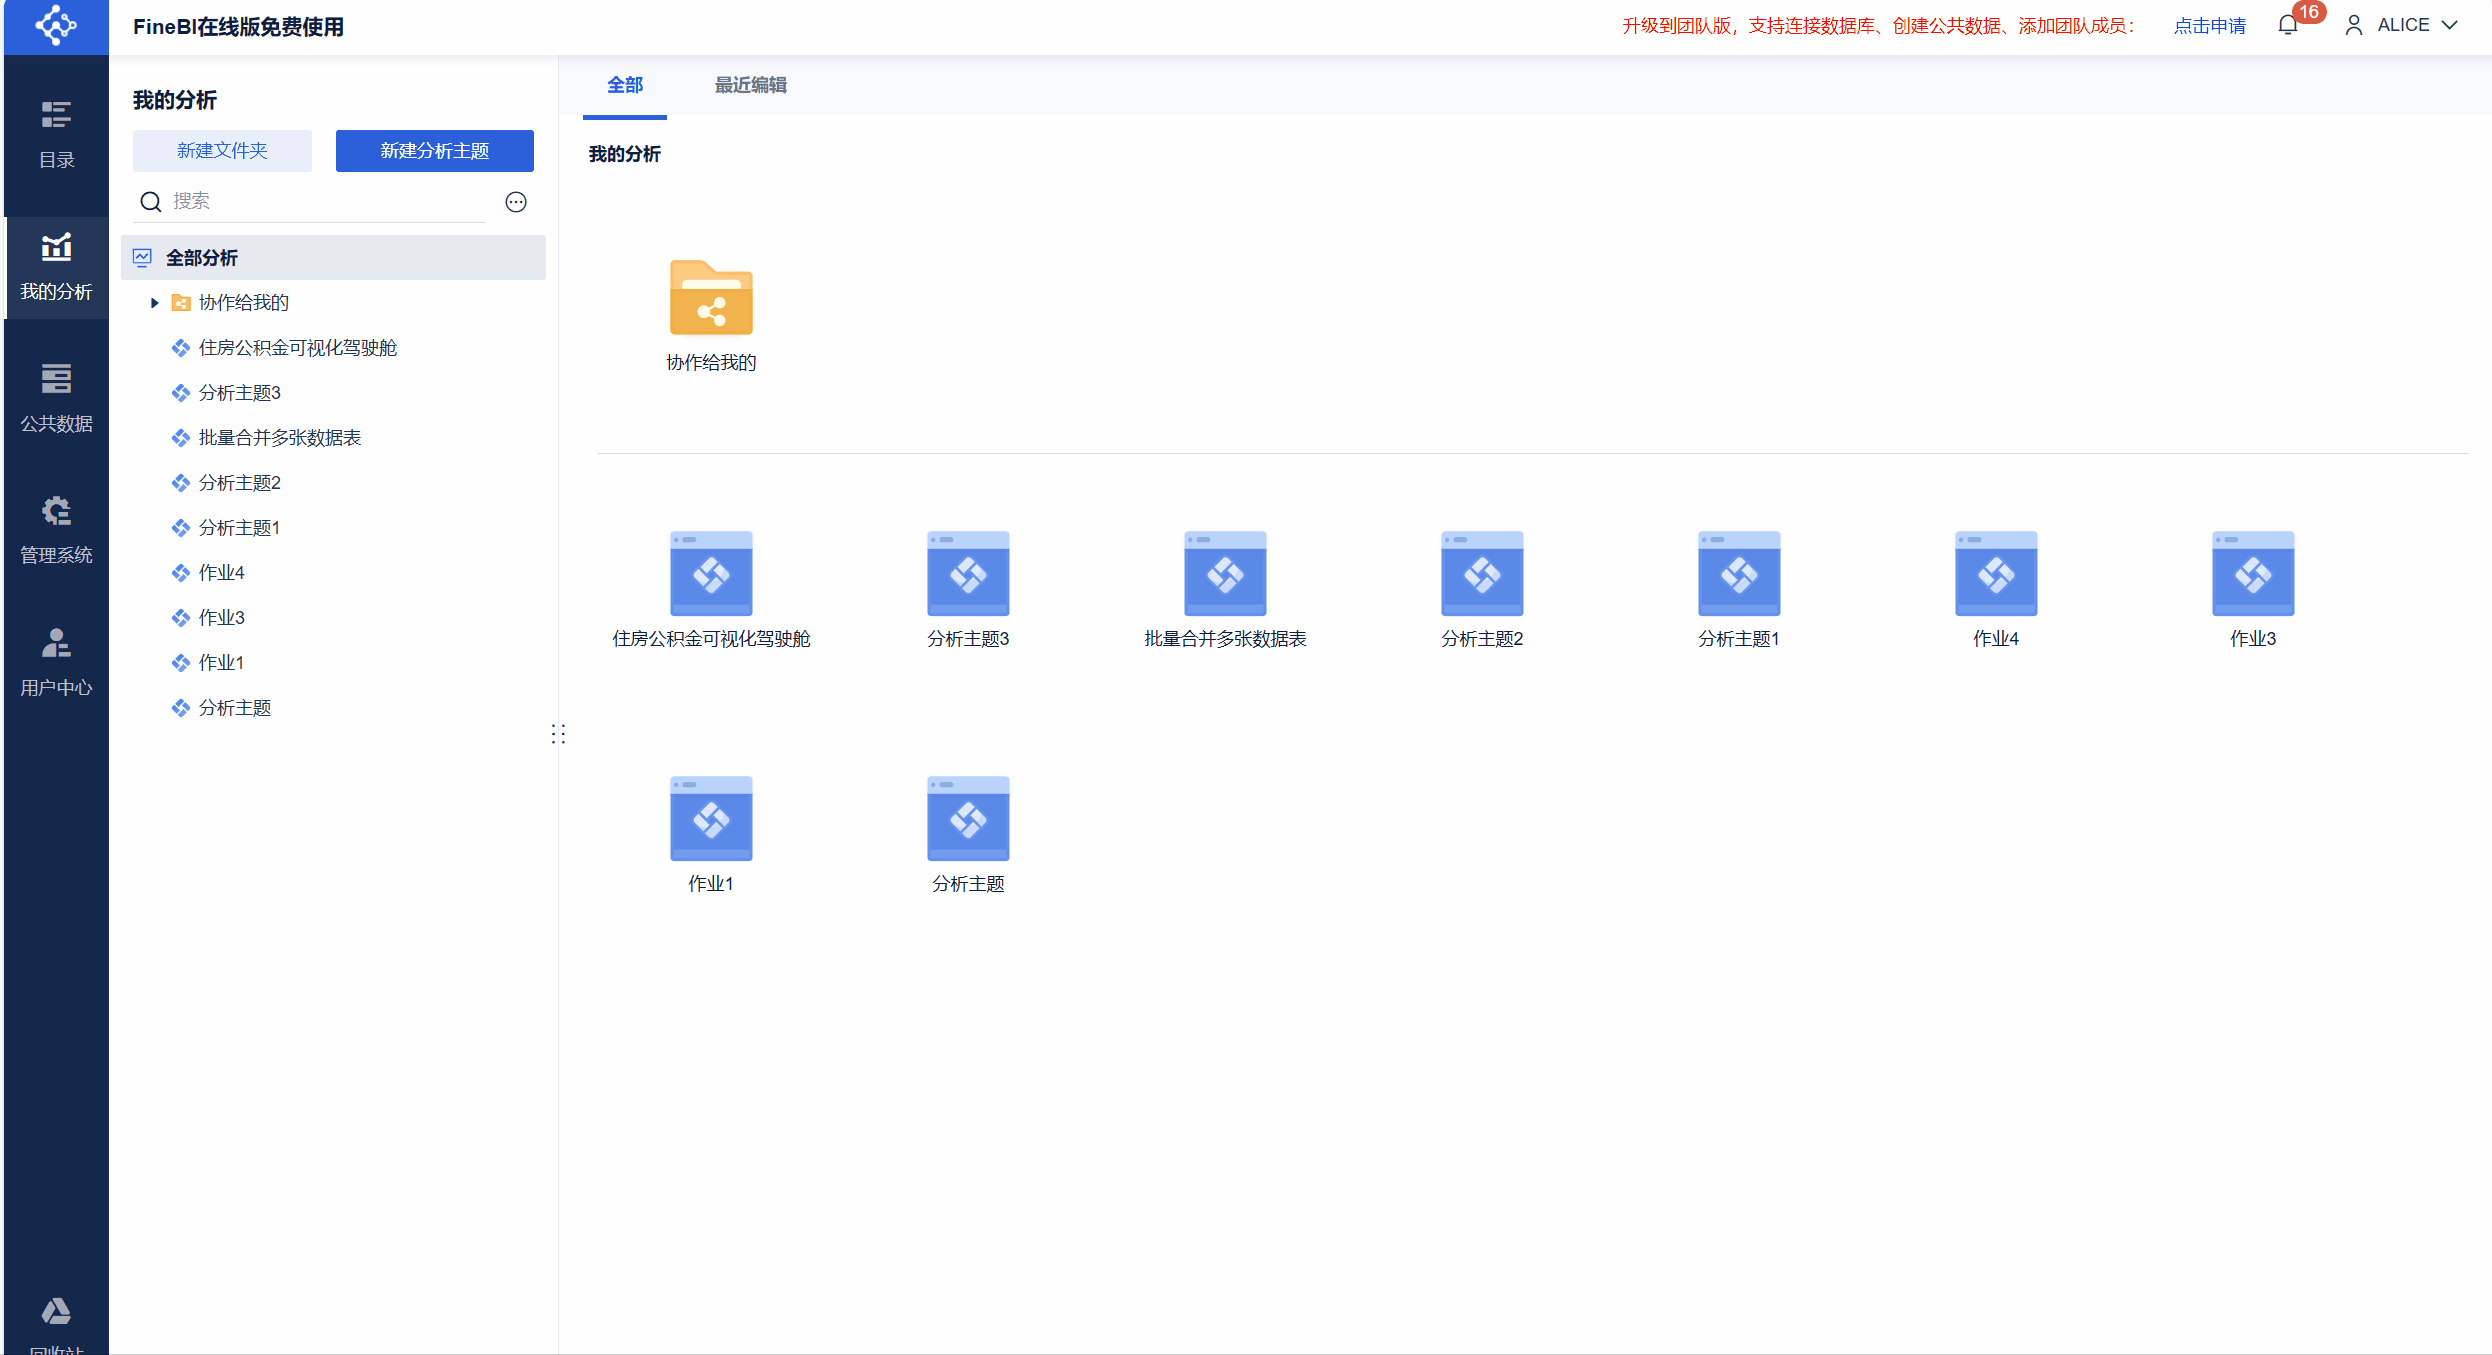Open the 分析主题3 subject card
The width and height of the screenshot is (2492, 1355).
click(968, 589)
